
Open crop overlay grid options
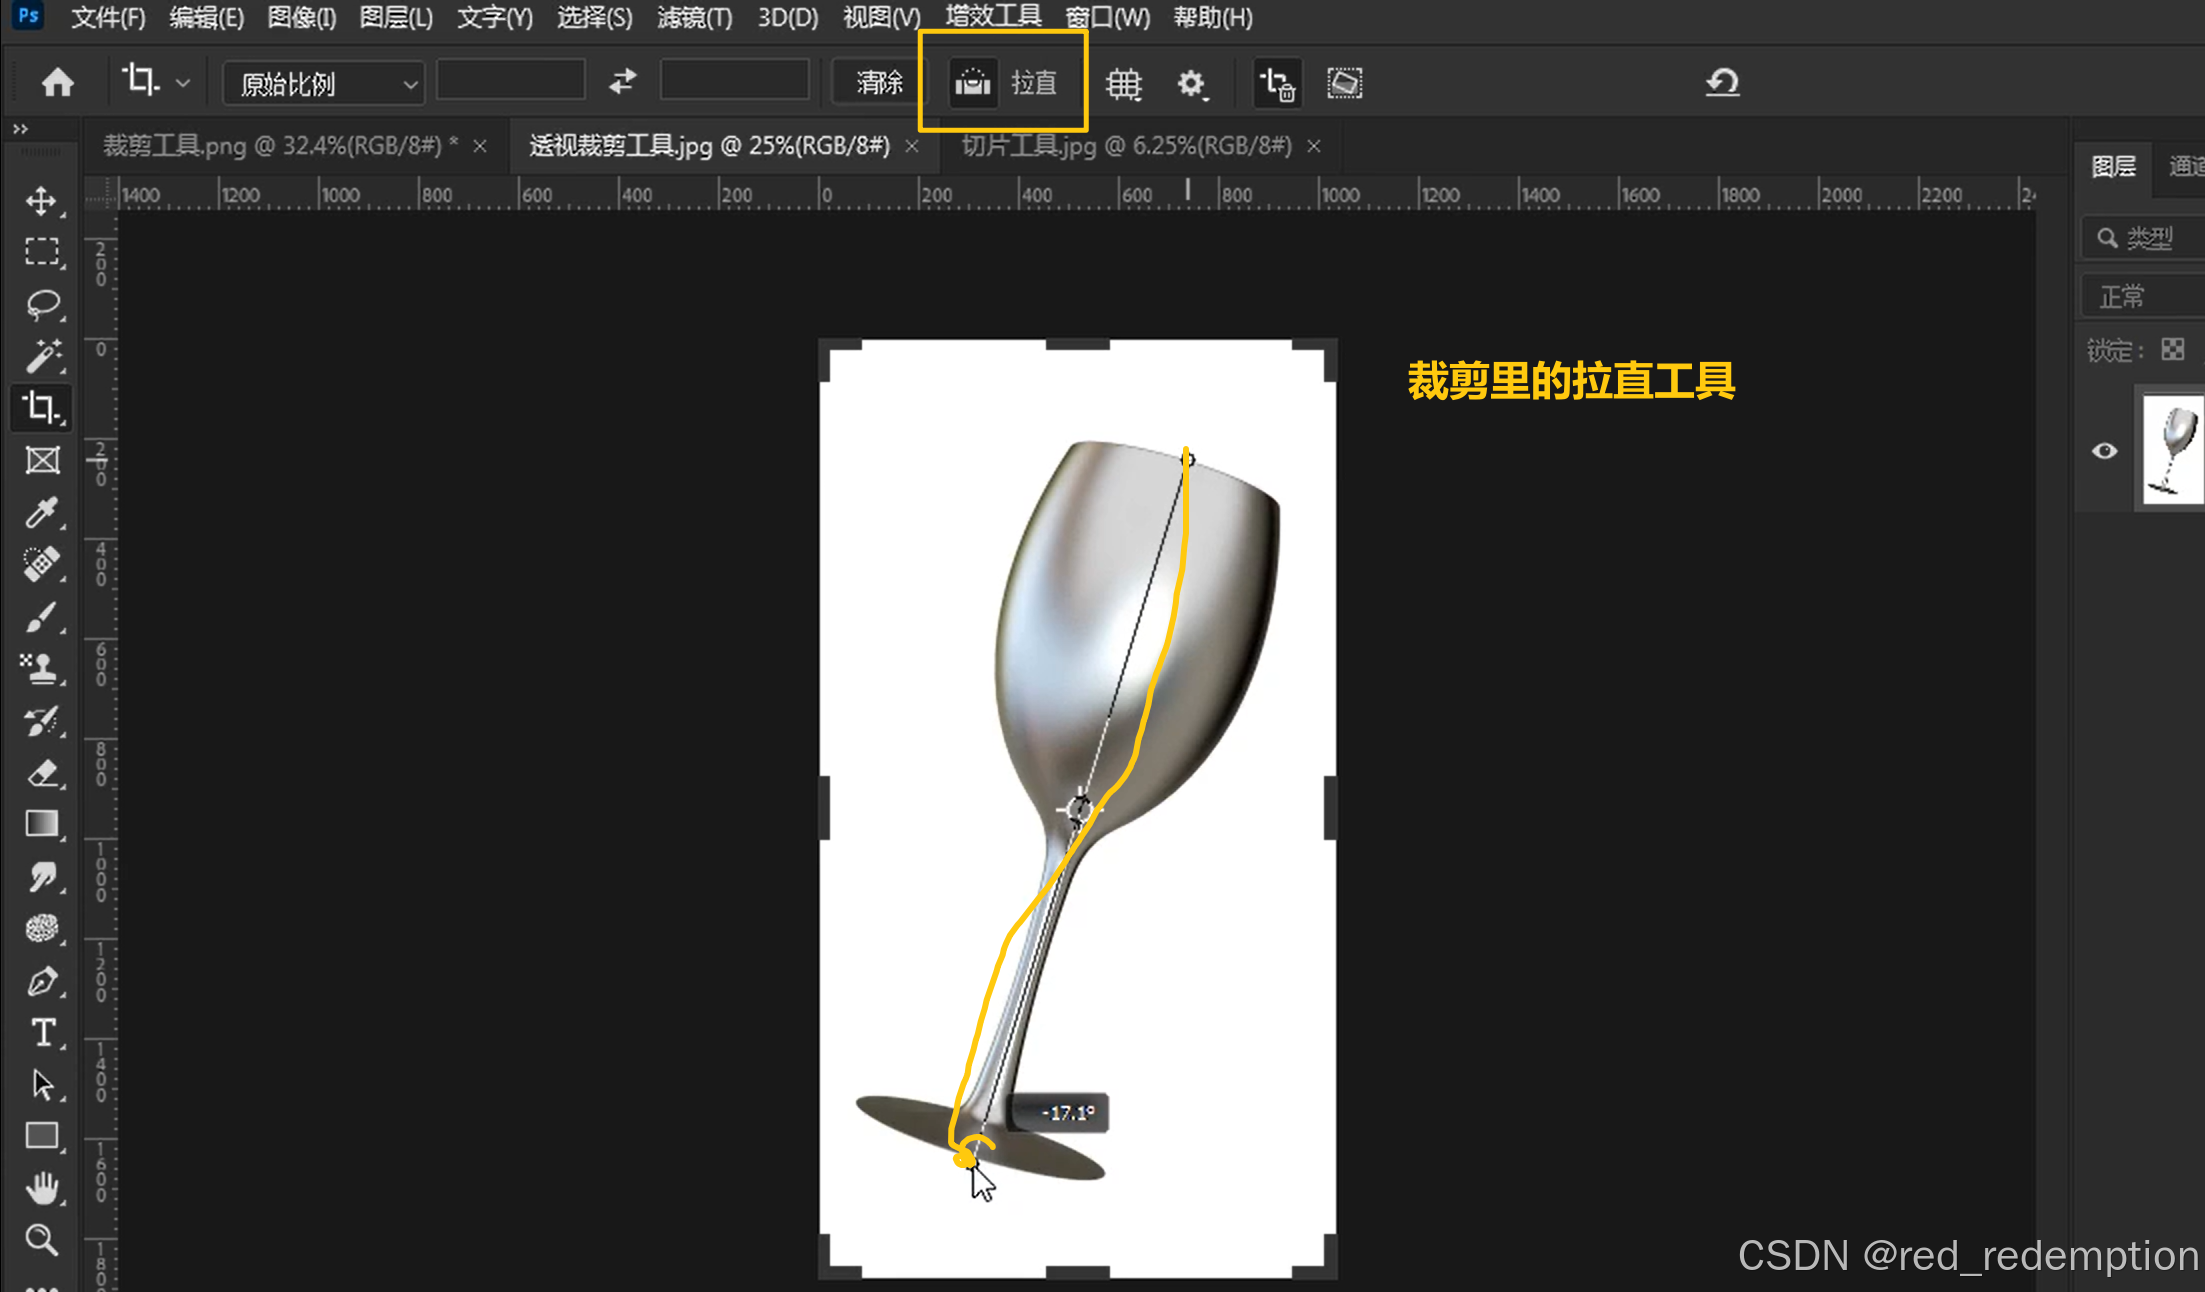coord(1124,83)
